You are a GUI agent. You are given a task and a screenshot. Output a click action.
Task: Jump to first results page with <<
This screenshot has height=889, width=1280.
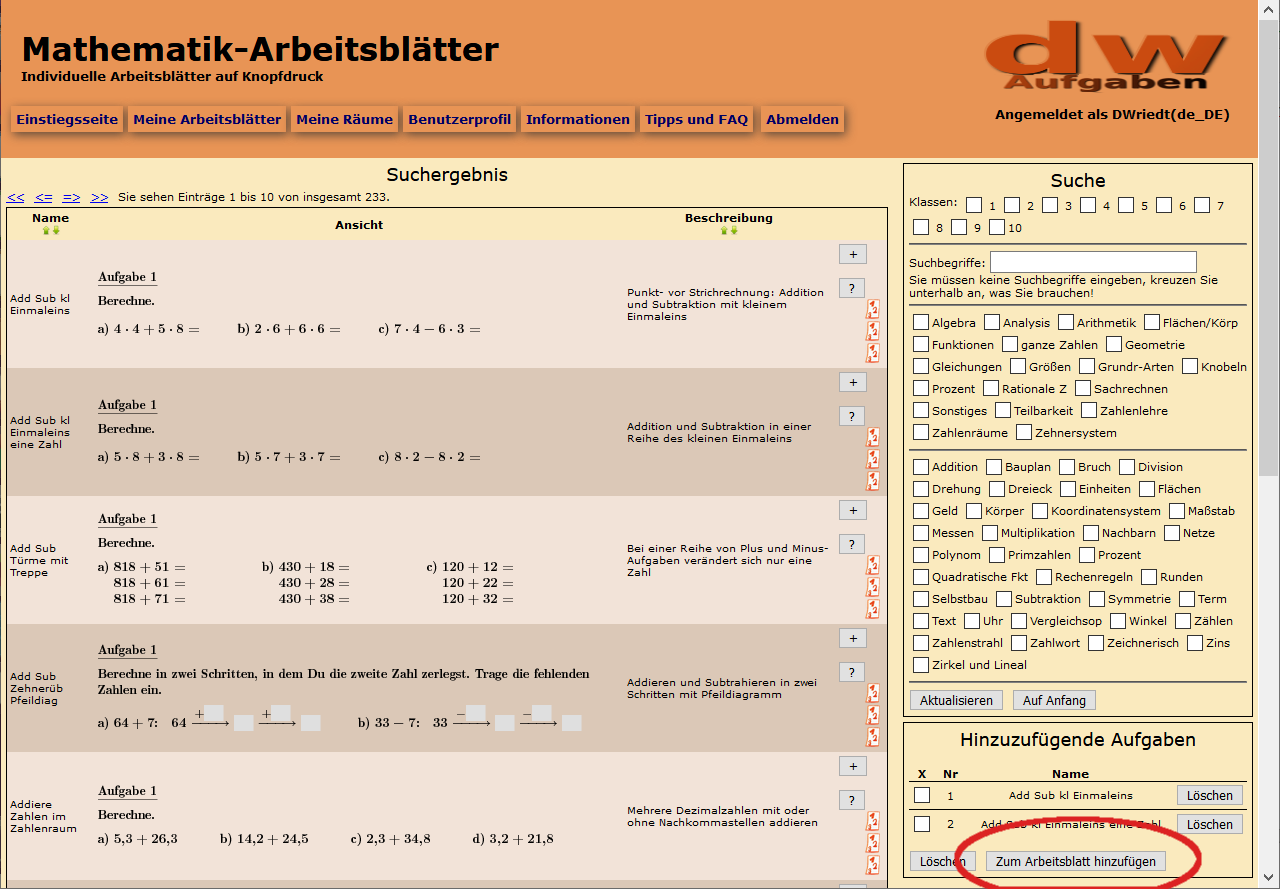(x=15, y=197)
